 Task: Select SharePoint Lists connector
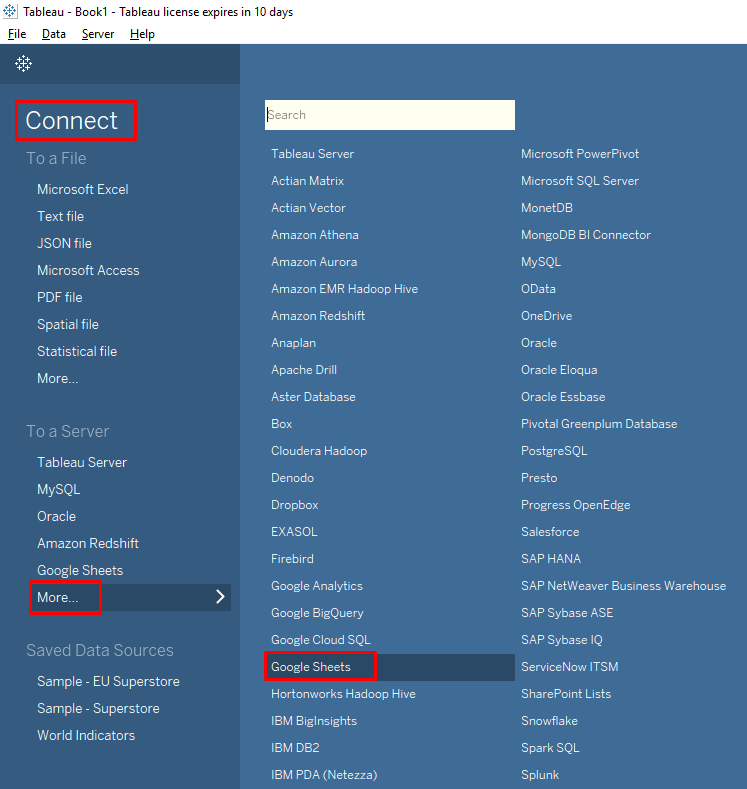[566, 694]
